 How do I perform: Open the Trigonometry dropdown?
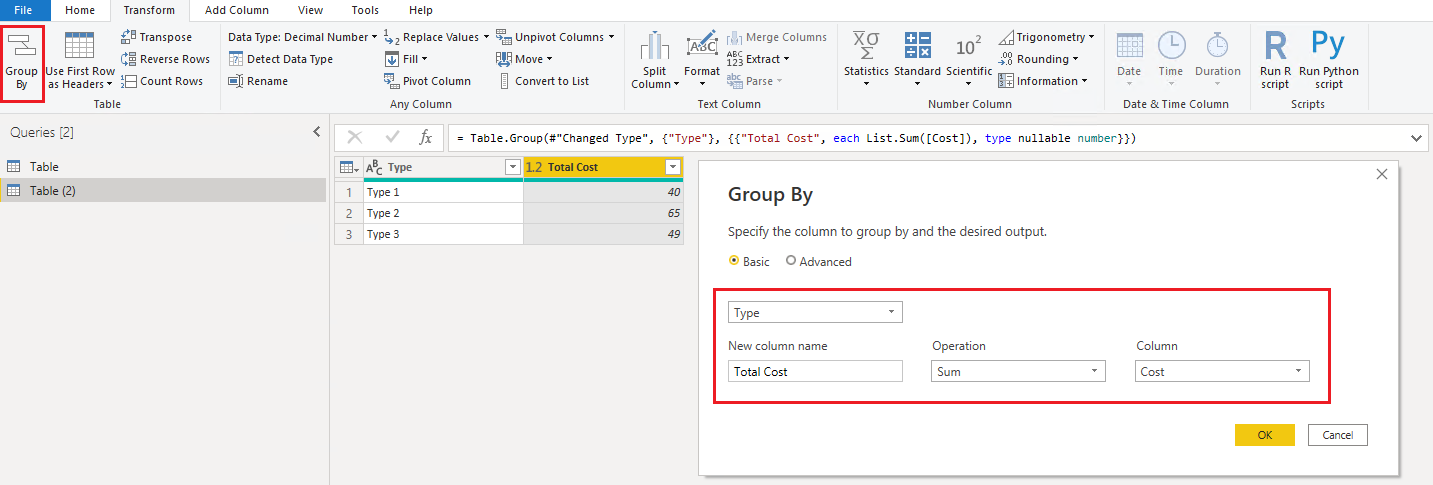[x=1047, y=37]
